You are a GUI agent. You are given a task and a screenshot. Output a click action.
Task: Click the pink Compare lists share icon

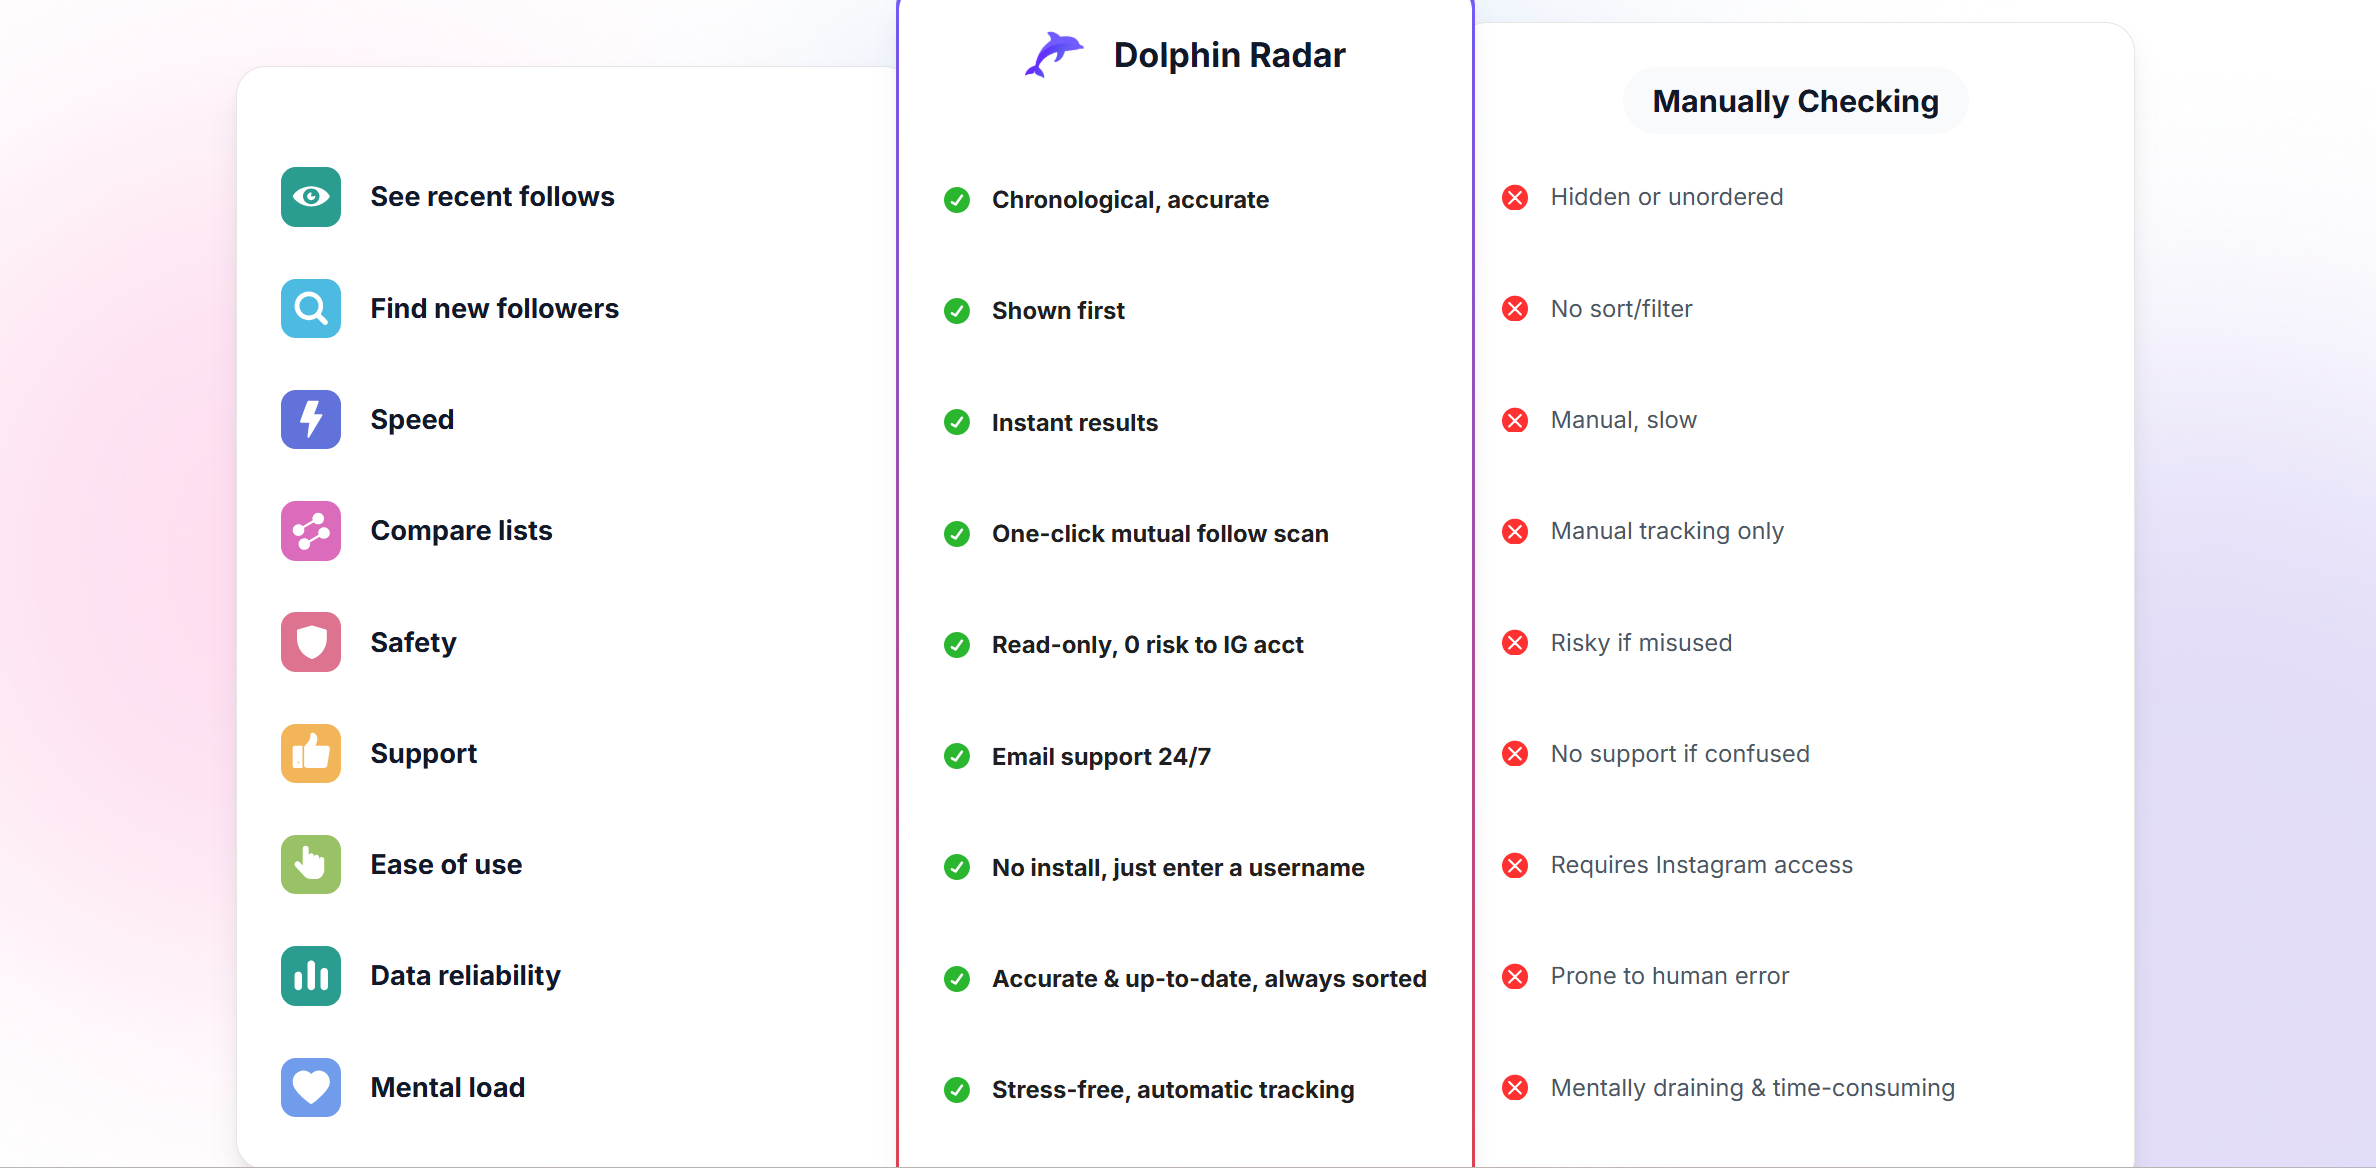pos(310,531)
